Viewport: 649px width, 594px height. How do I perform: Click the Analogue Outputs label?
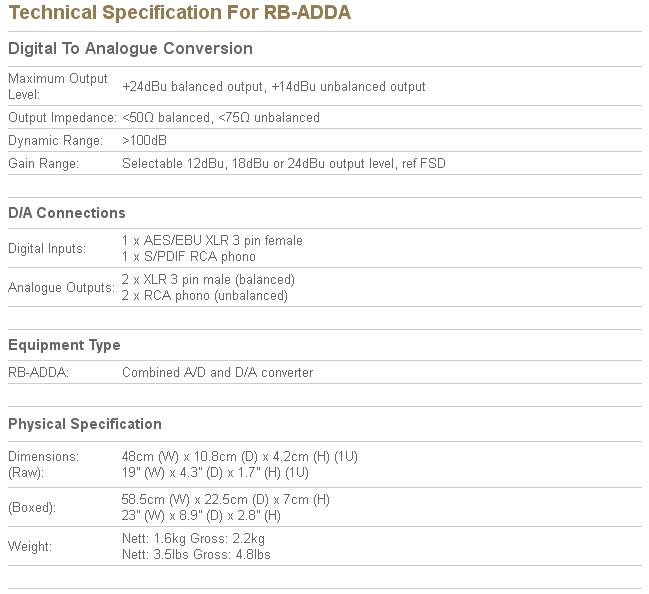click(61, 288)
